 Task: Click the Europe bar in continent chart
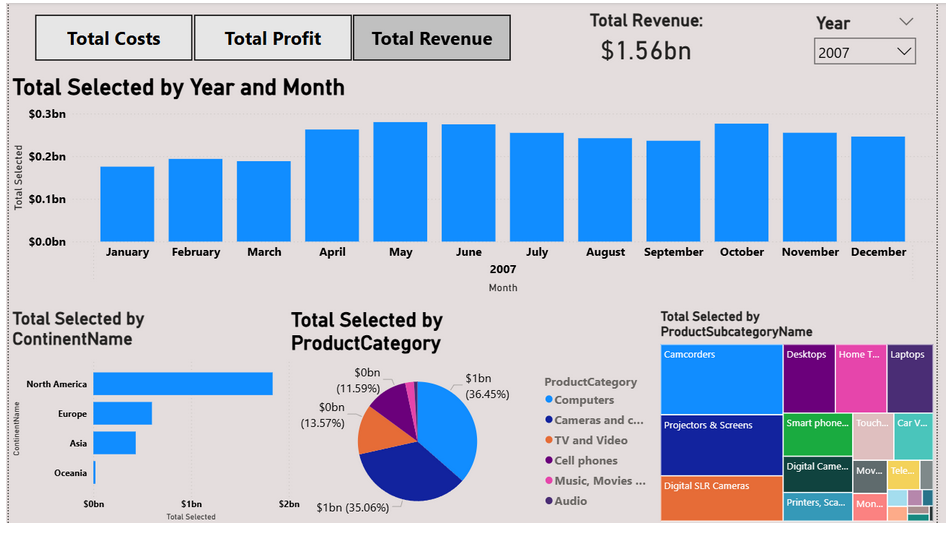(x=122, y=413)
